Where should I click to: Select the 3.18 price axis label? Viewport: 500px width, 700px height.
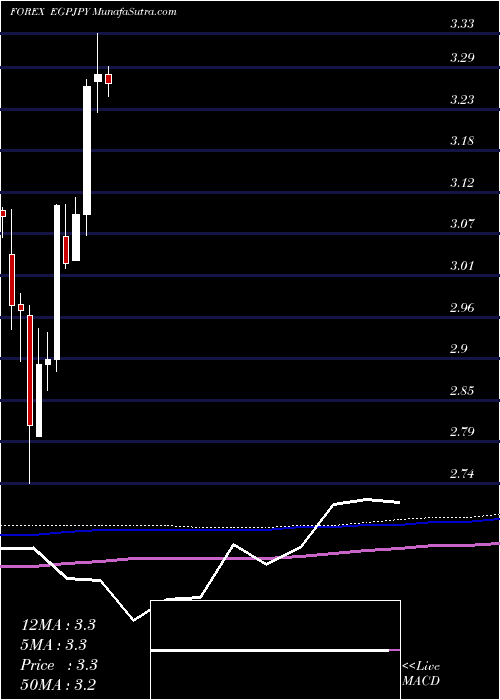462,141
